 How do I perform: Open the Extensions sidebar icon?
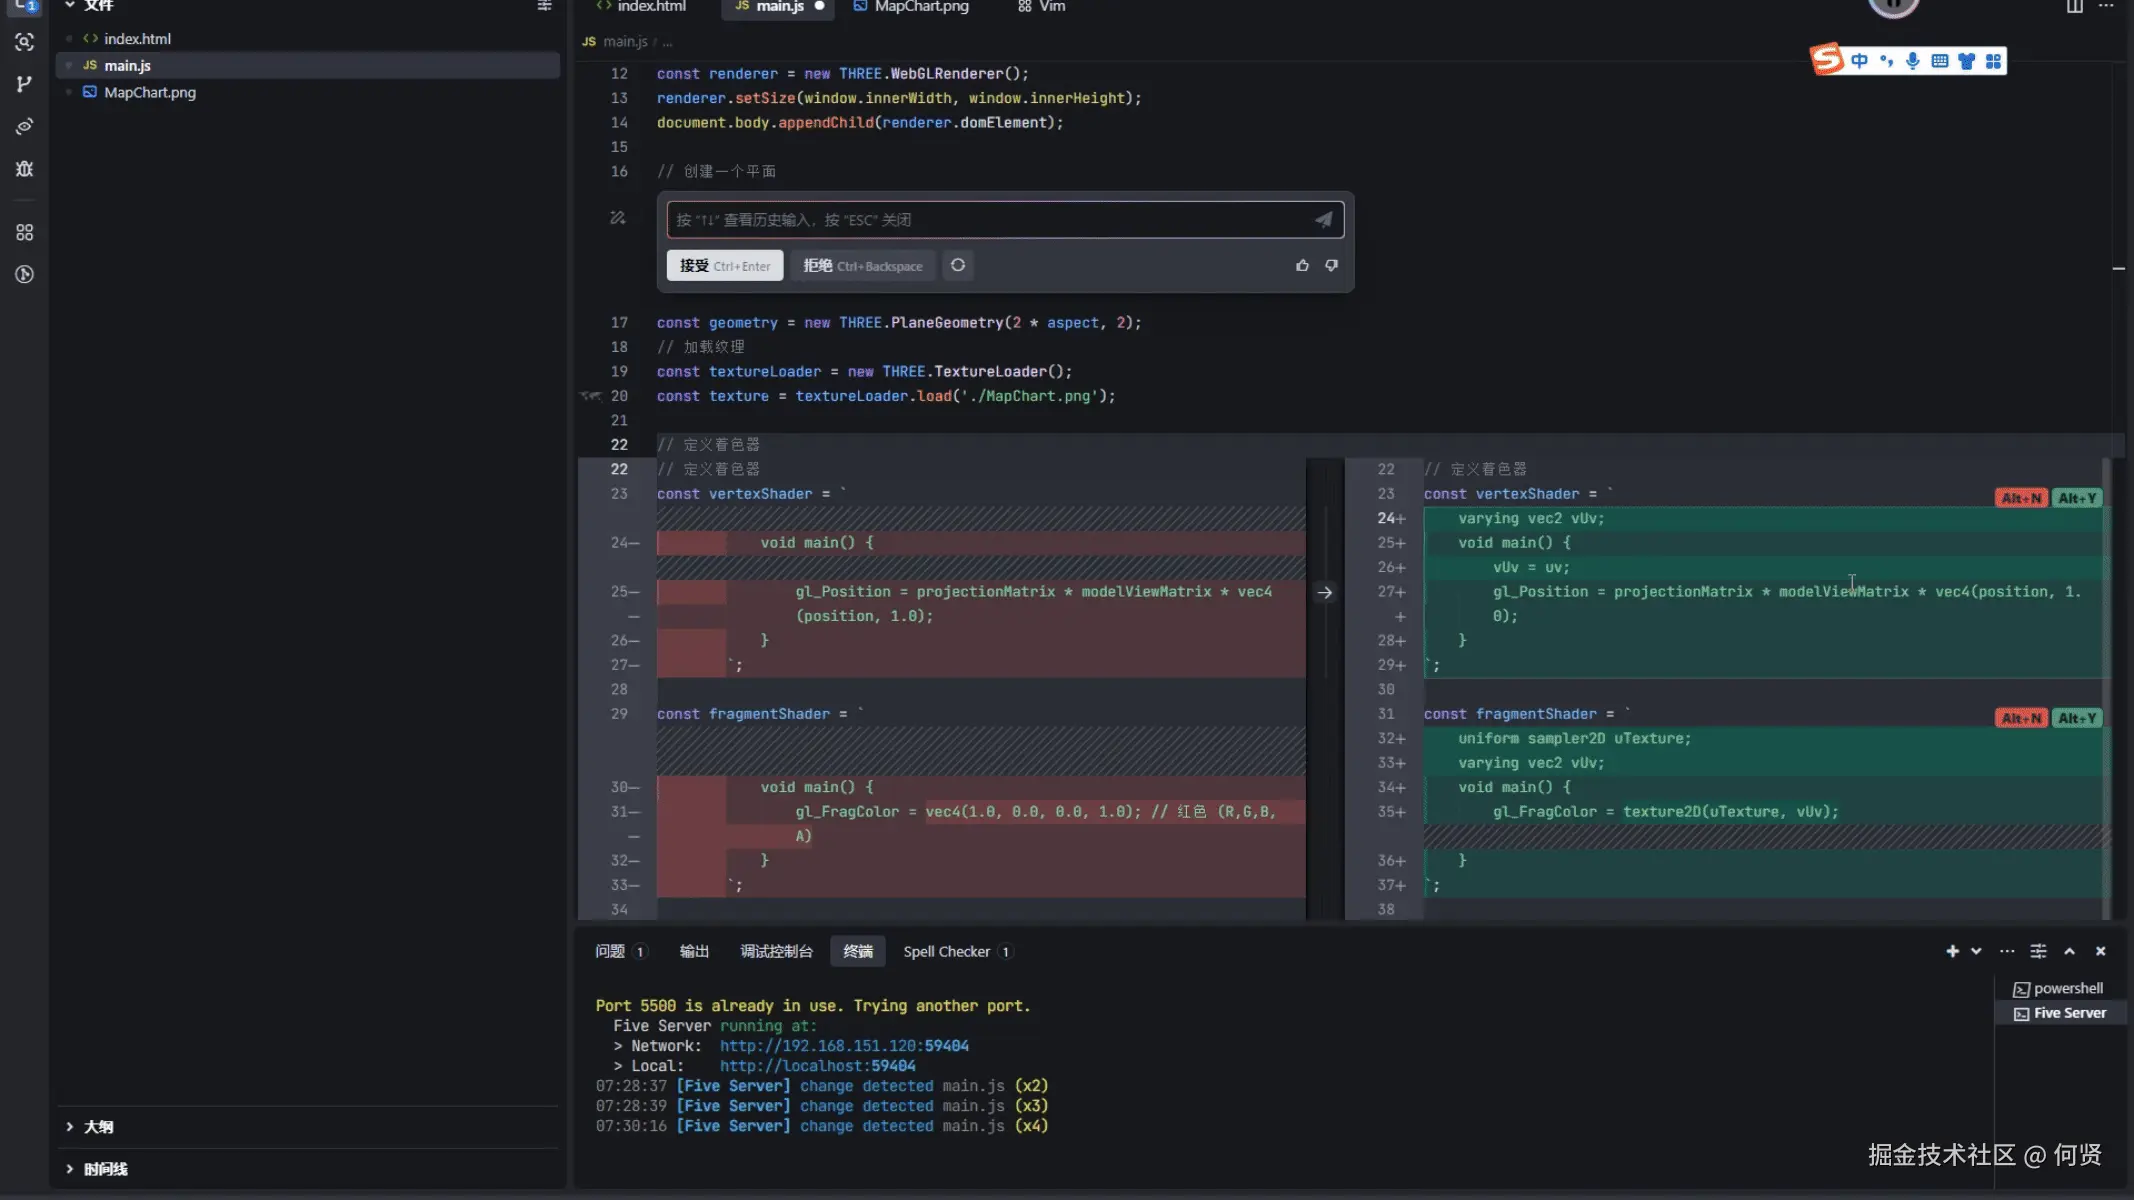point(24,232)
